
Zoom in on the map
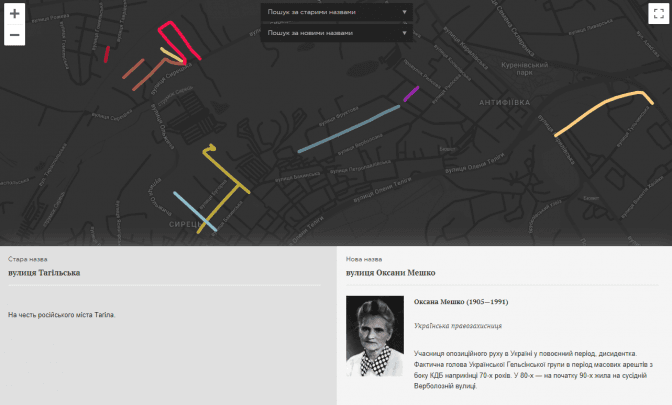(15, 14)
